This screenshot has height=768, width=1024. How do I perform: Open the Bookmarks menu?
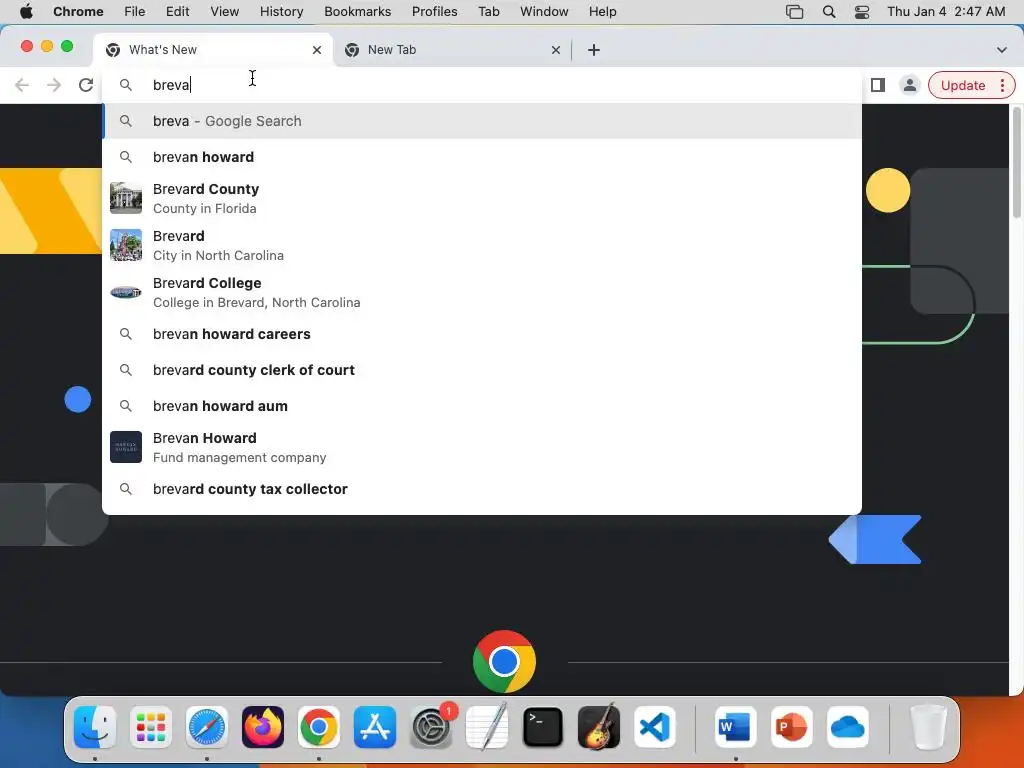click(357, 12)
